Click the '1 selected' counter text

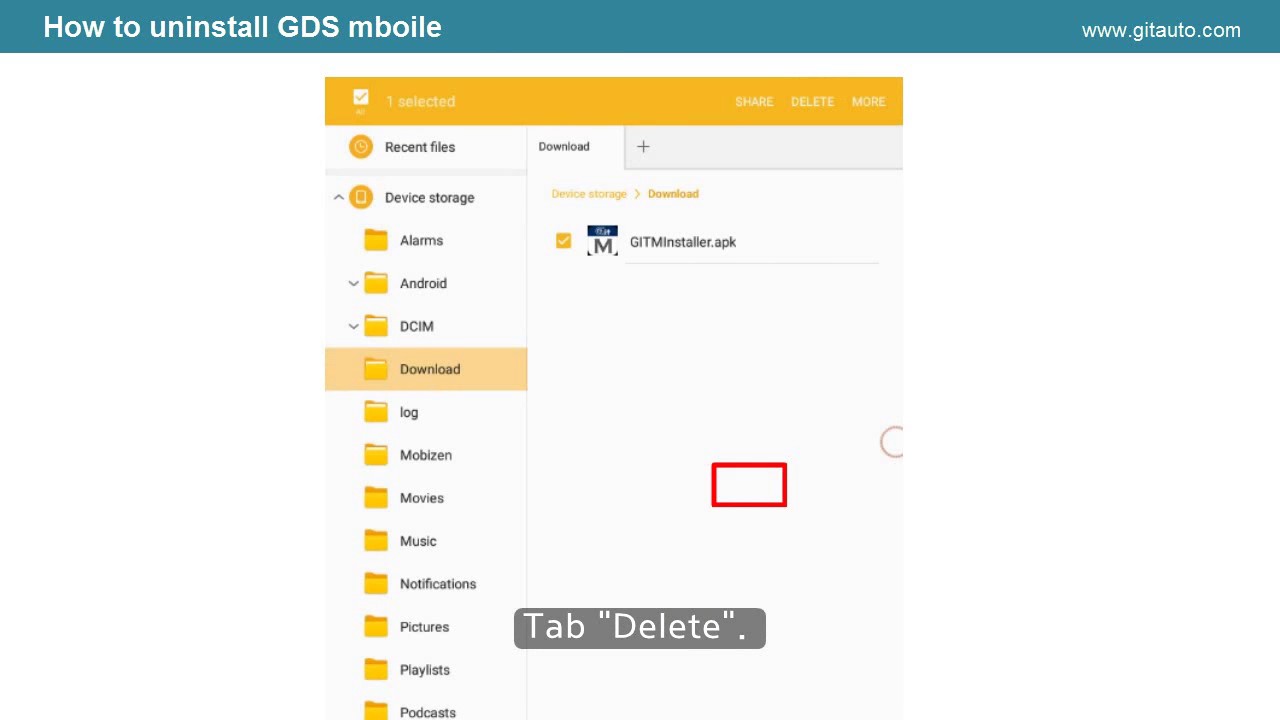pos(420,102)
